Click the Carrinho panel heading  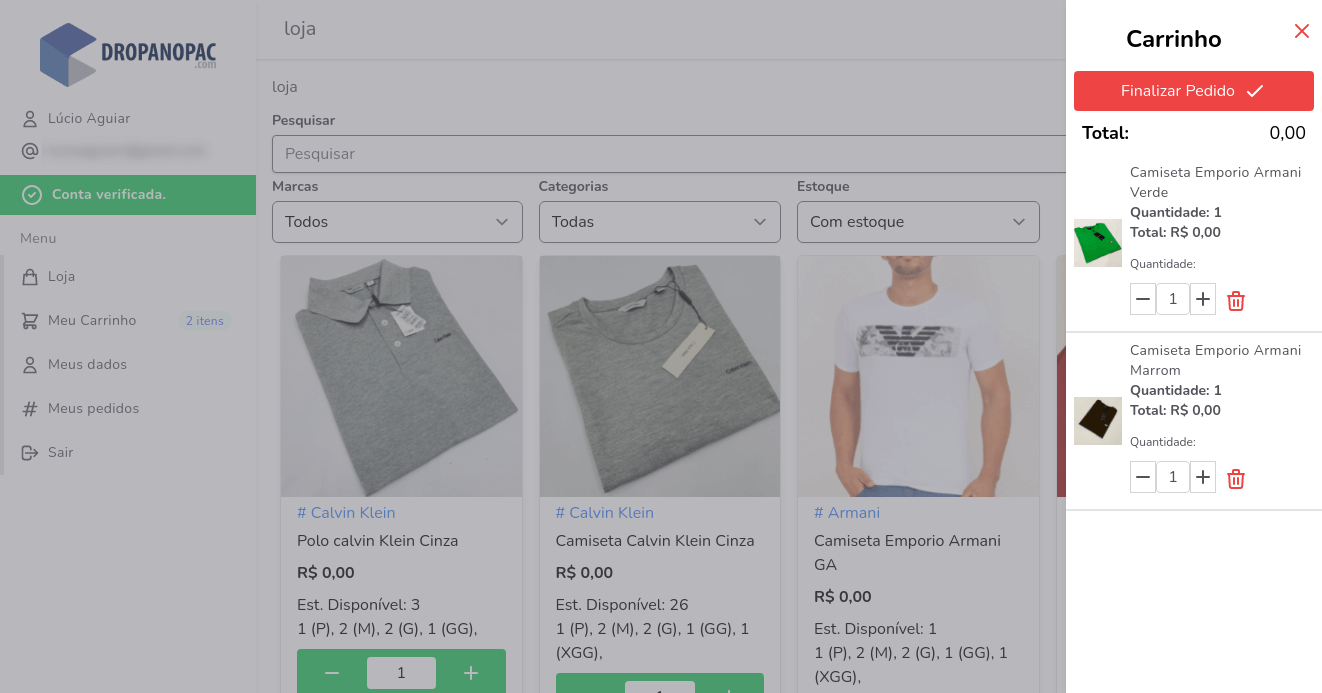(1174, 39)
